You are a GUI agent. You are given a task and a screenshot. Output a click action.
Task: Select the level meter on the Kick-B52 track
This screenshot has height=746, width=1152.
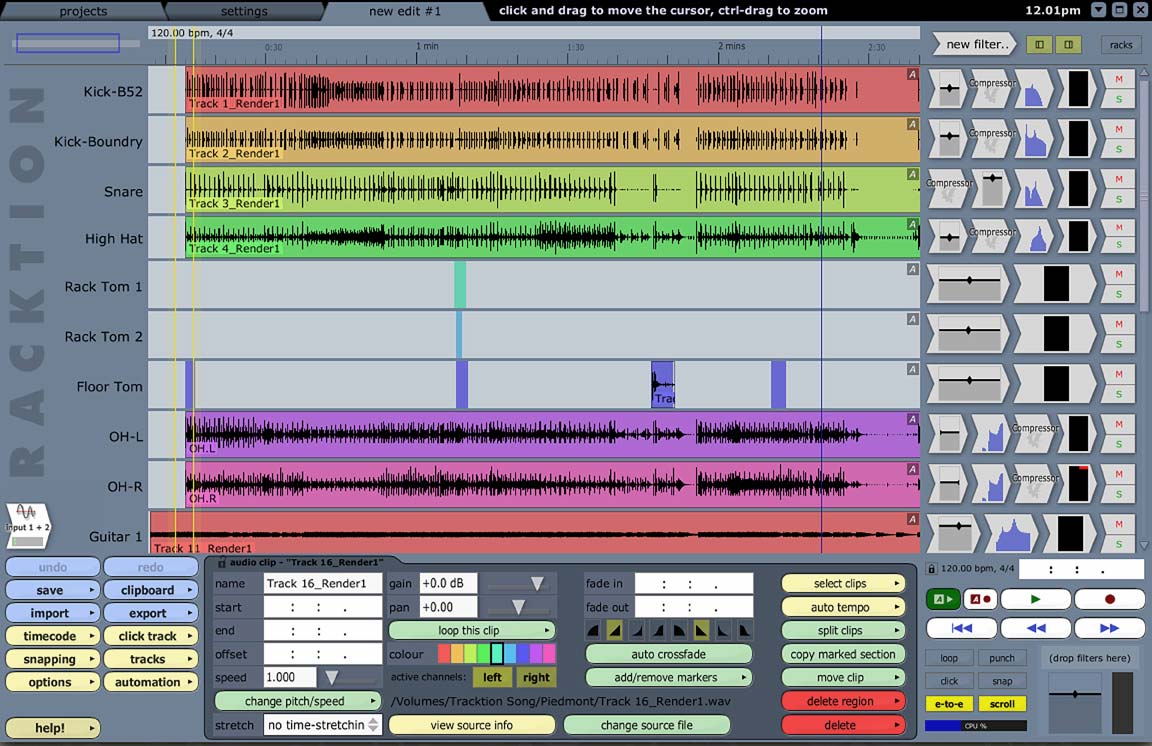click(1078, 89)
